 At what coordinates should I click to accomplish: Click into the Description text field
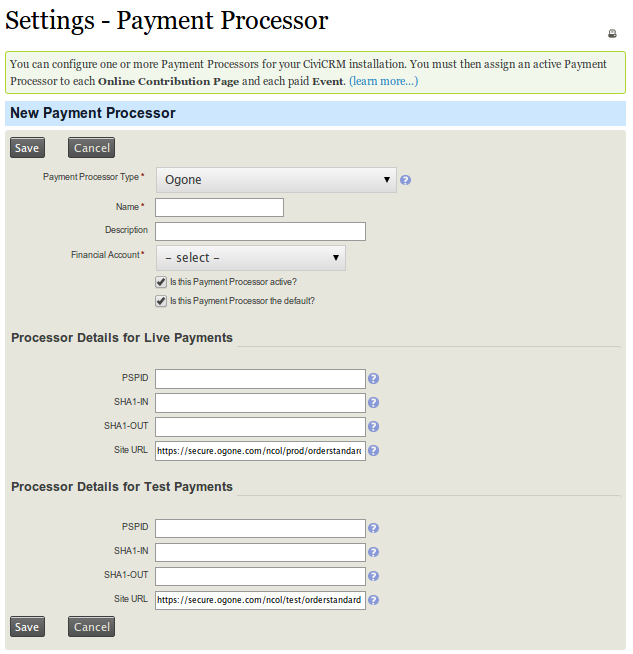tap(260, 231)
